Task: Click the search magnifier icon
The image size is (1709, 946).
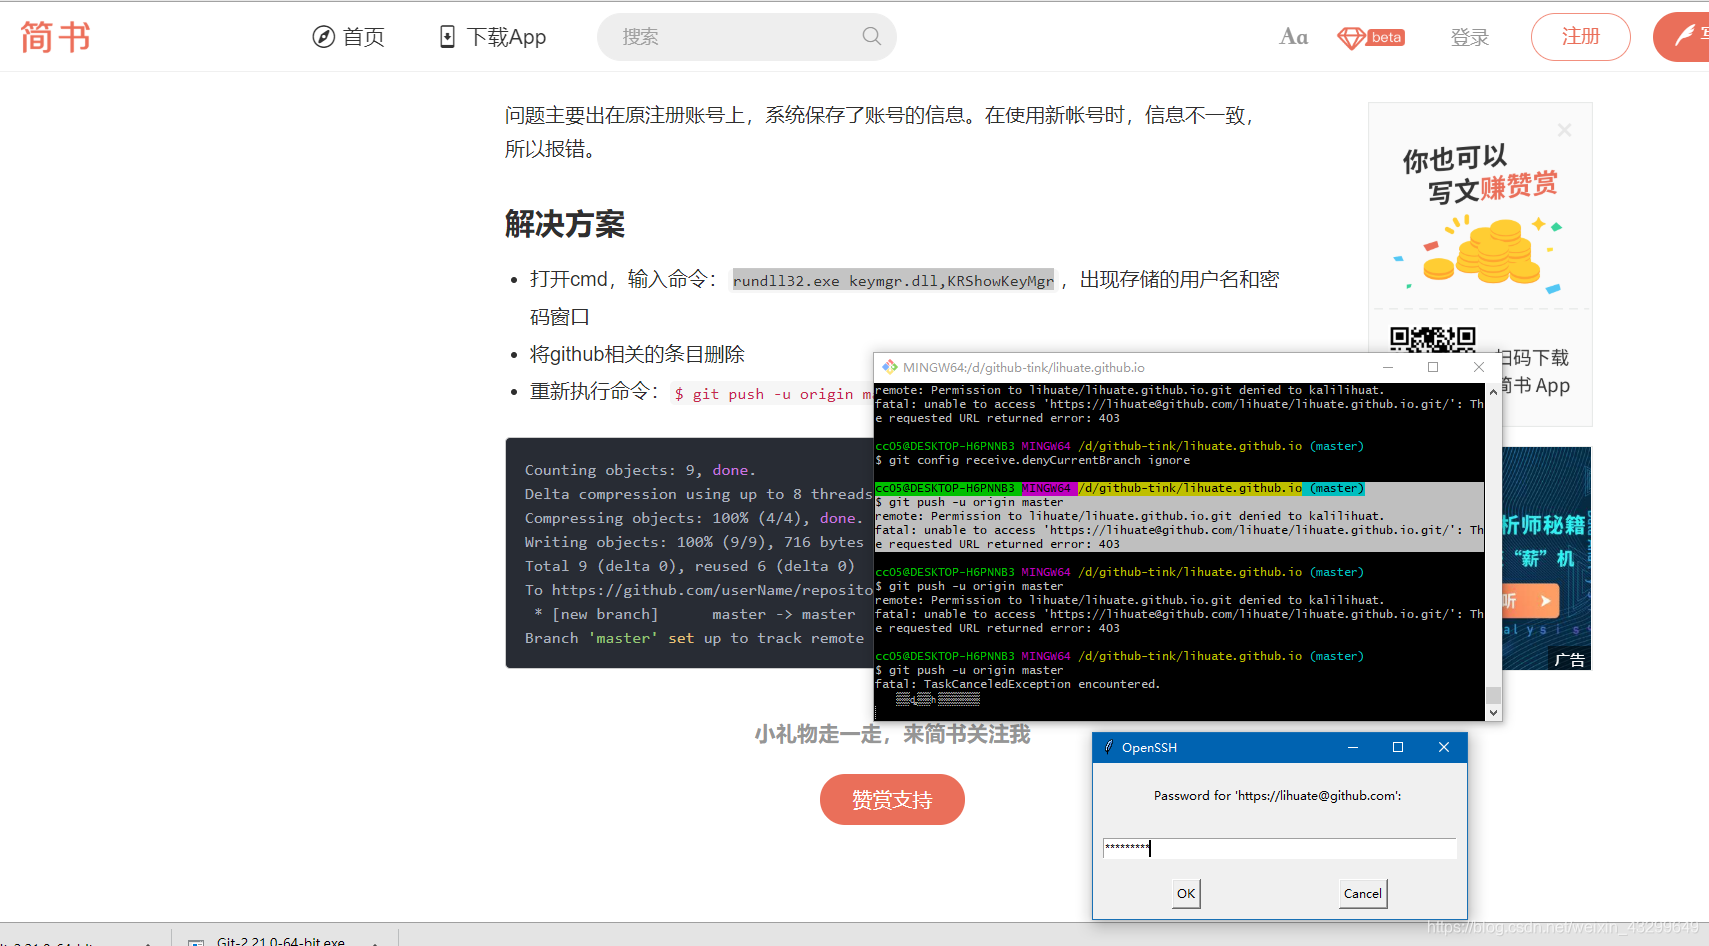Action: click(872, 36)
